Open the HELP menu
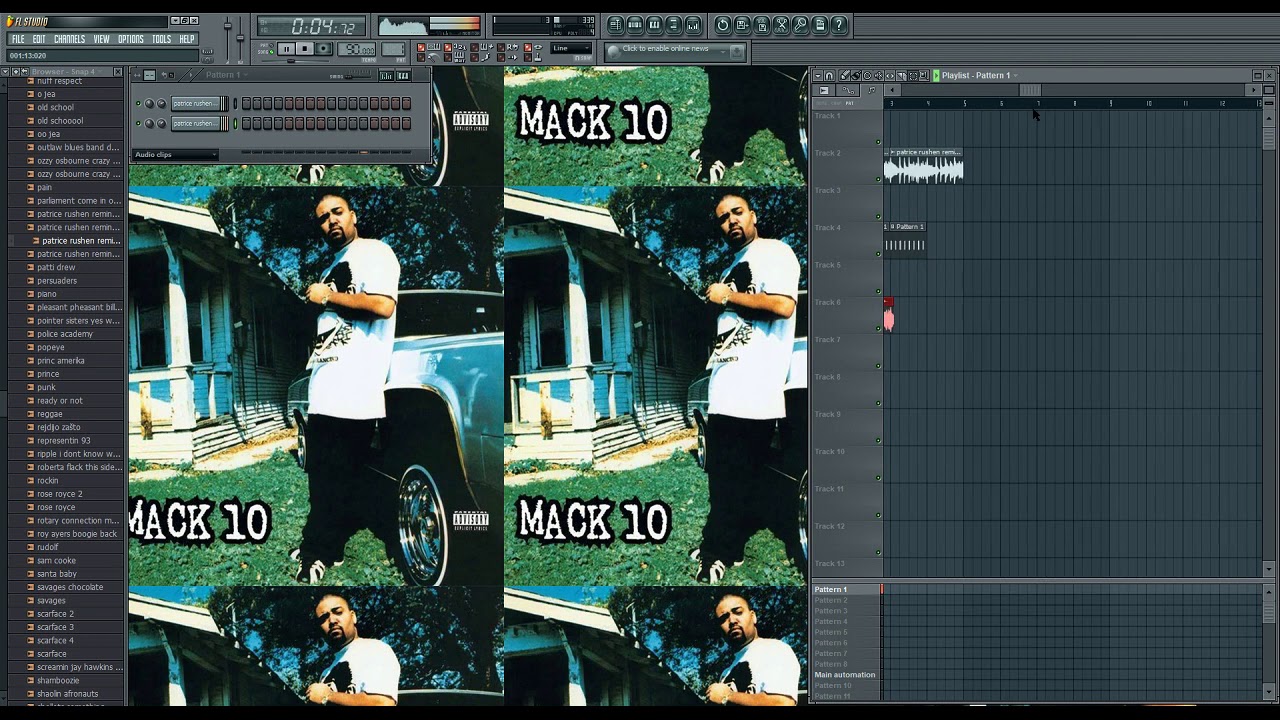Viewport: 1280px width, 720px height. (187, 39)
